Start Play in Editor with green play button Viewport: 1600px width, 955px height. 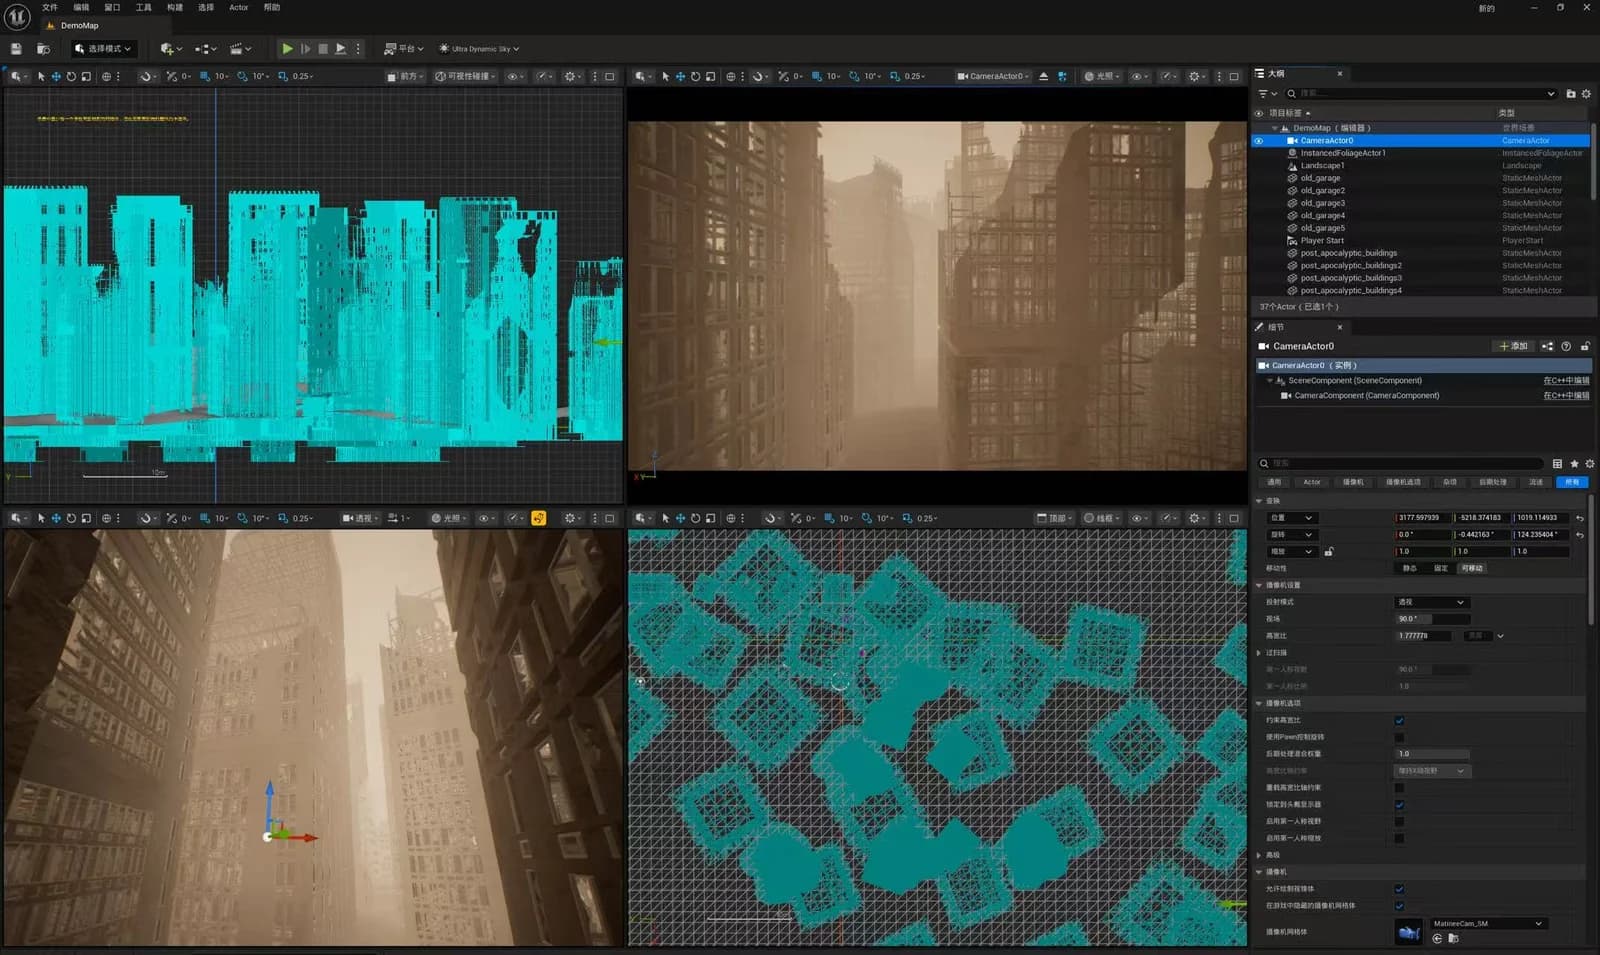[287, 48]
